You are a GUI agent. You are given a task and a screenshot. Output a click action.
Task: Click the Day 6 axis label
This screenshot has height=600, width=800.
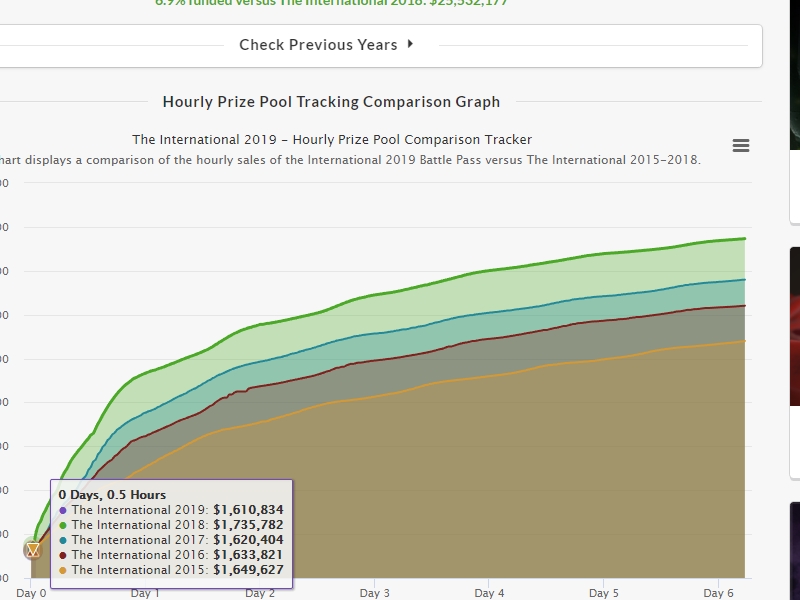point(718,593)
